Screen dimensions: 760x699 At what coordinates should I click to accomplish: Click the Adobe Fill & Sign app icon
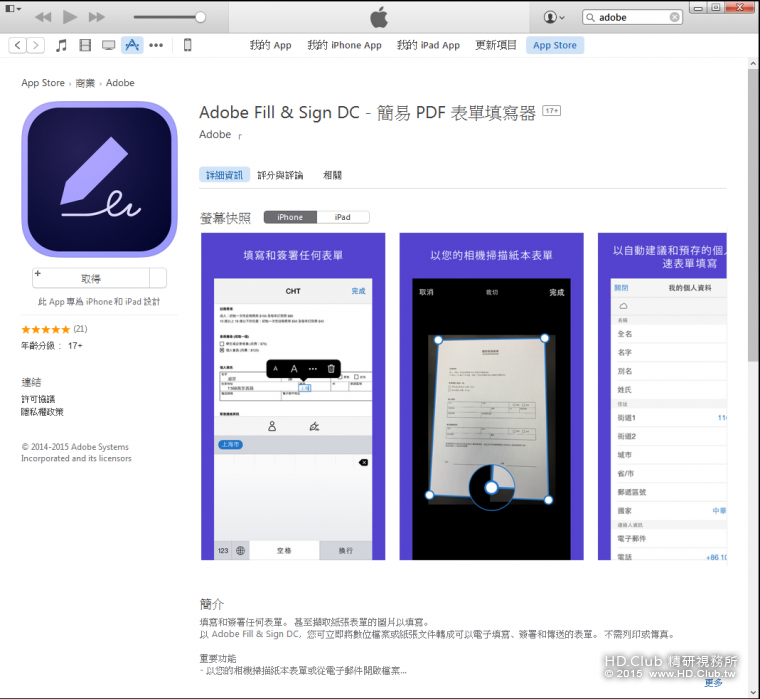pos(99,179)
